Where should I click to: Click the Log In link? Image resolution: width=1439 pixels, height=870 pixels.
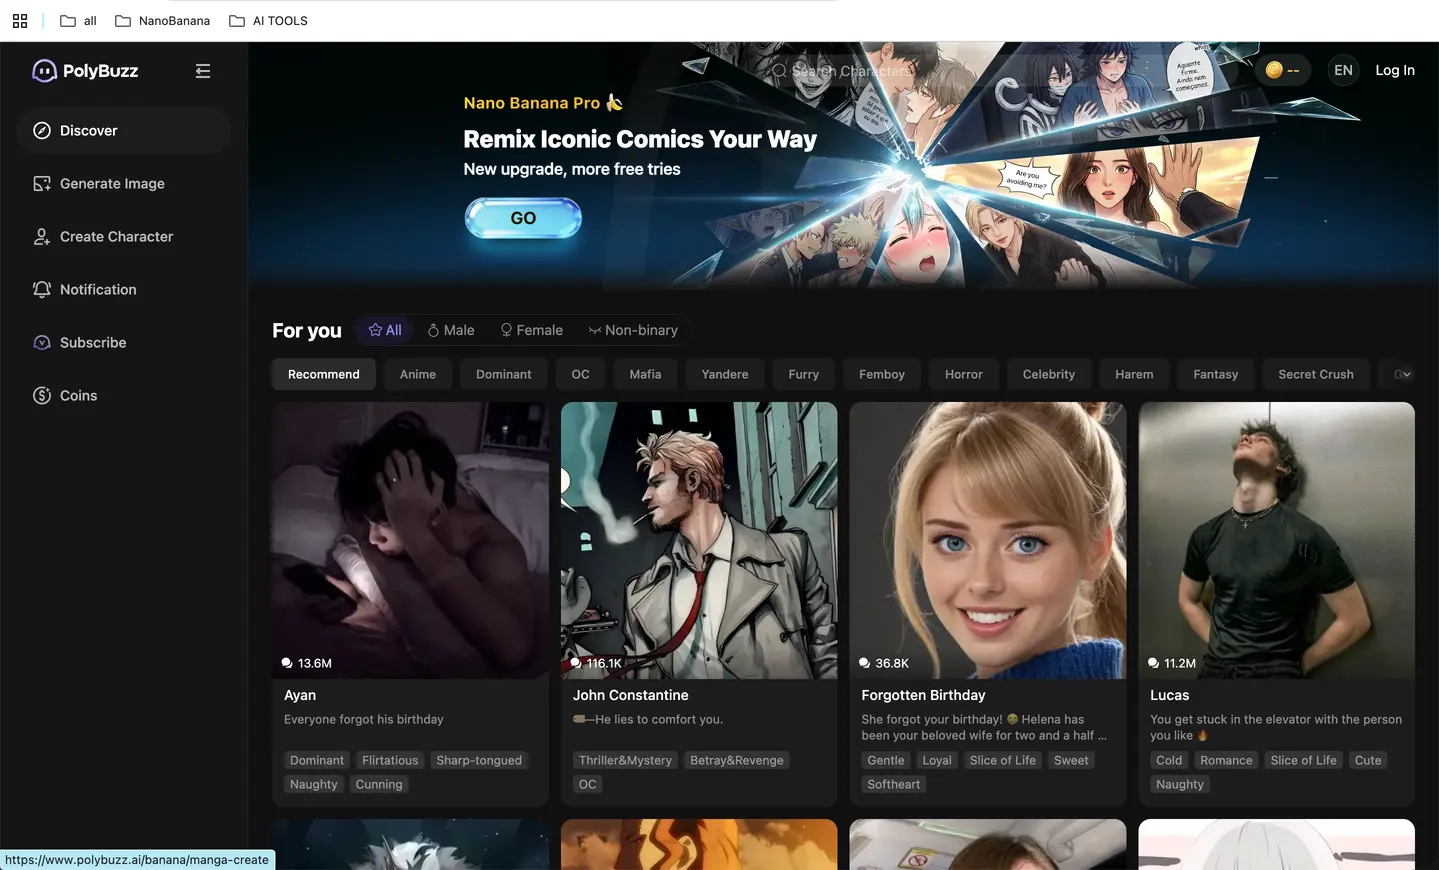(1394, 70)
